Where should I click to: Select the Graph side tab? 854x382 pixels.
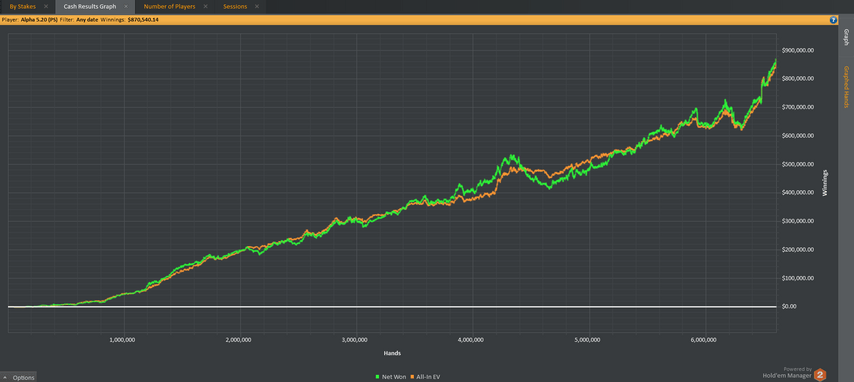(846, 38)
